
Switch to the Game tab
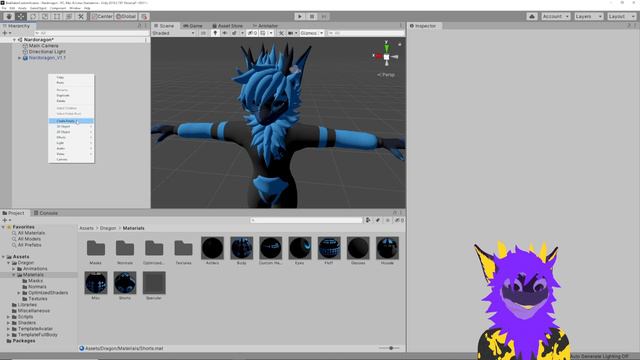tap(193, 26)
